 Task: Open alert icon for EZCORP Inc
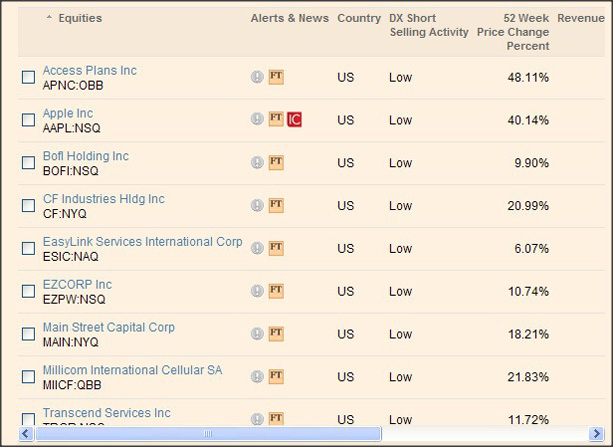coord(257,291)
